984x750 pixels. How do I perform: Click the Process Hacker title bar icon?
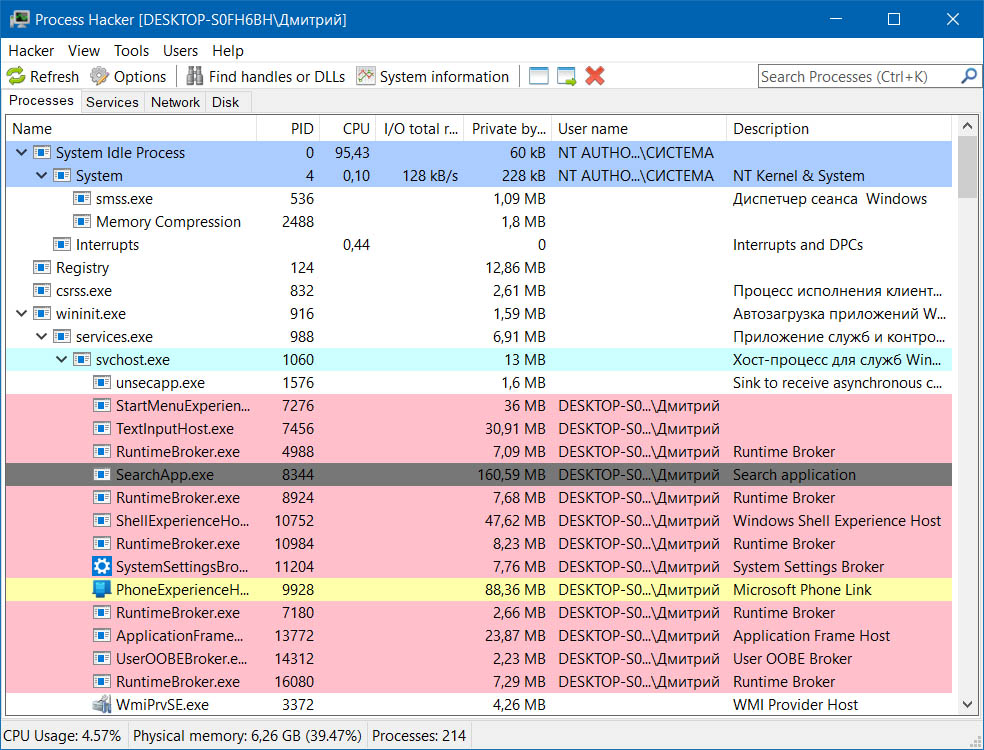point(18,19)
